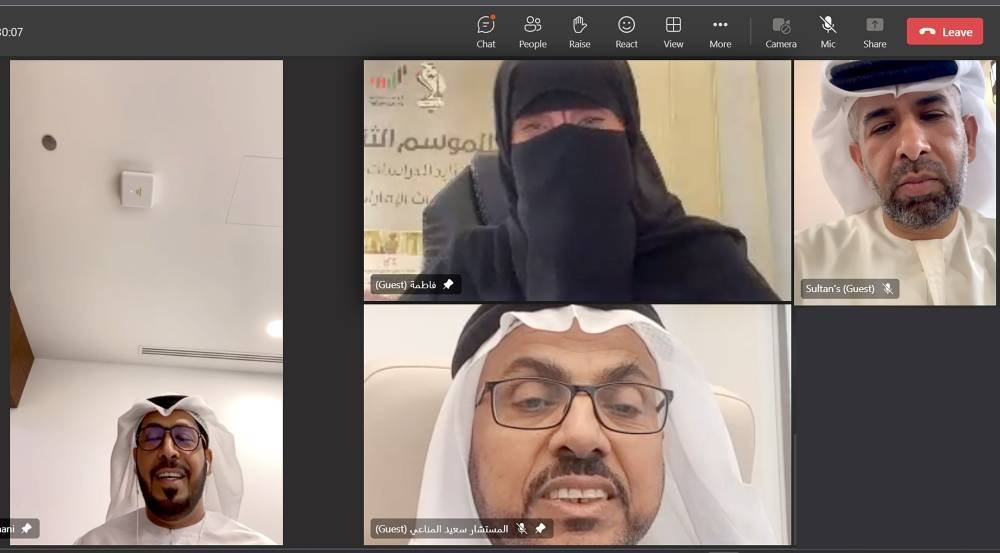Click the Sultan's (Guest) name label
The width and height of the screenshot is (1000, 553).
coord(840,289)
